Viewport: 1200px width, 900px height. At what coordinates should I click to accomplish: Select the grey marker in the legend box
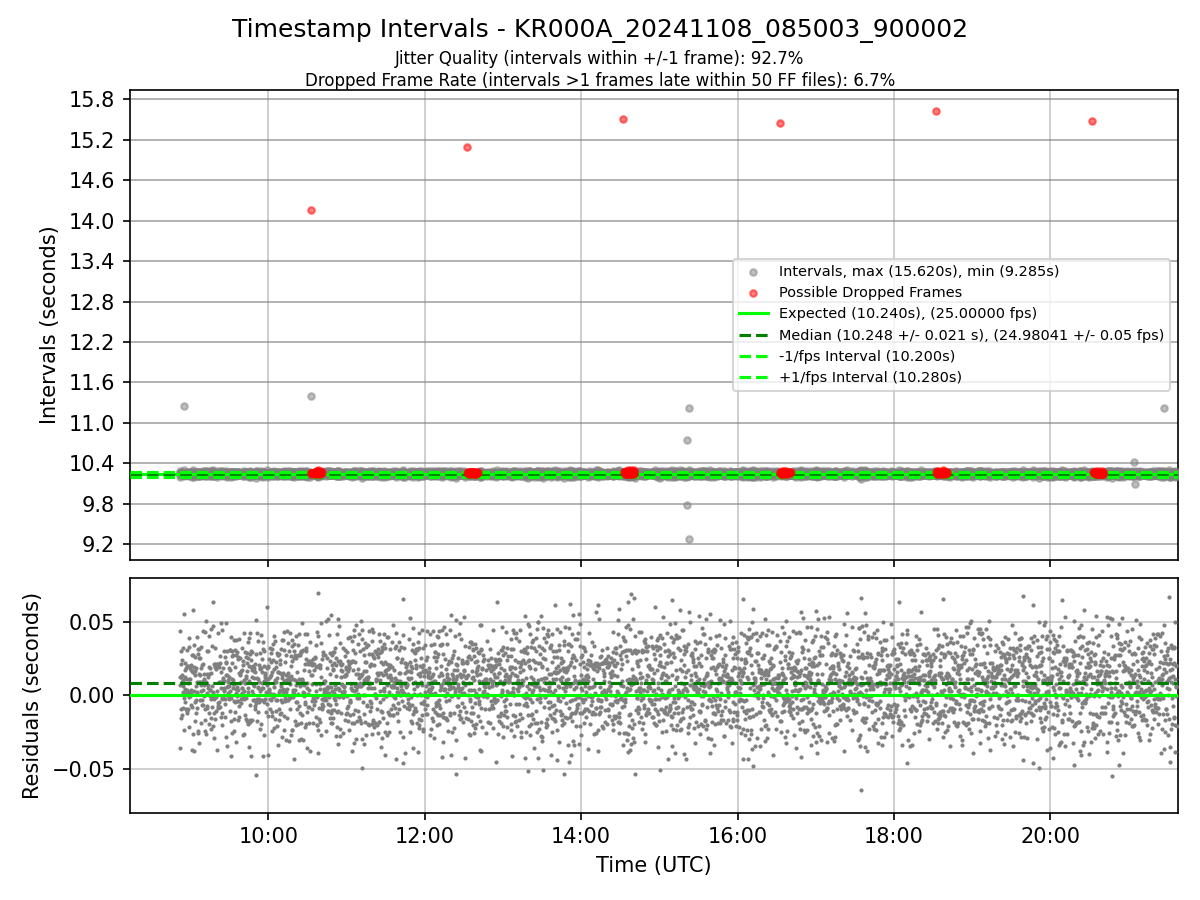click(753, 272)
